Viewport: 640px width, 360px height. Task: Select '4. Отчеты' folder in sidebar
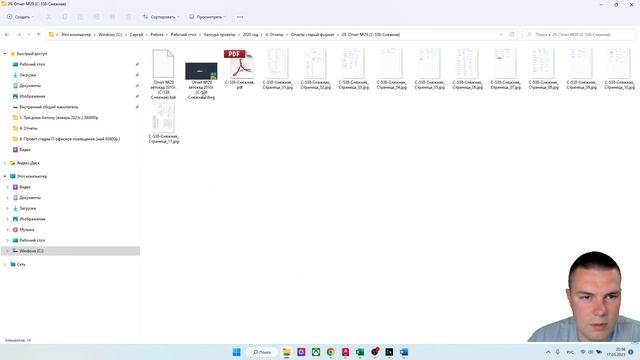click(28, 128)
